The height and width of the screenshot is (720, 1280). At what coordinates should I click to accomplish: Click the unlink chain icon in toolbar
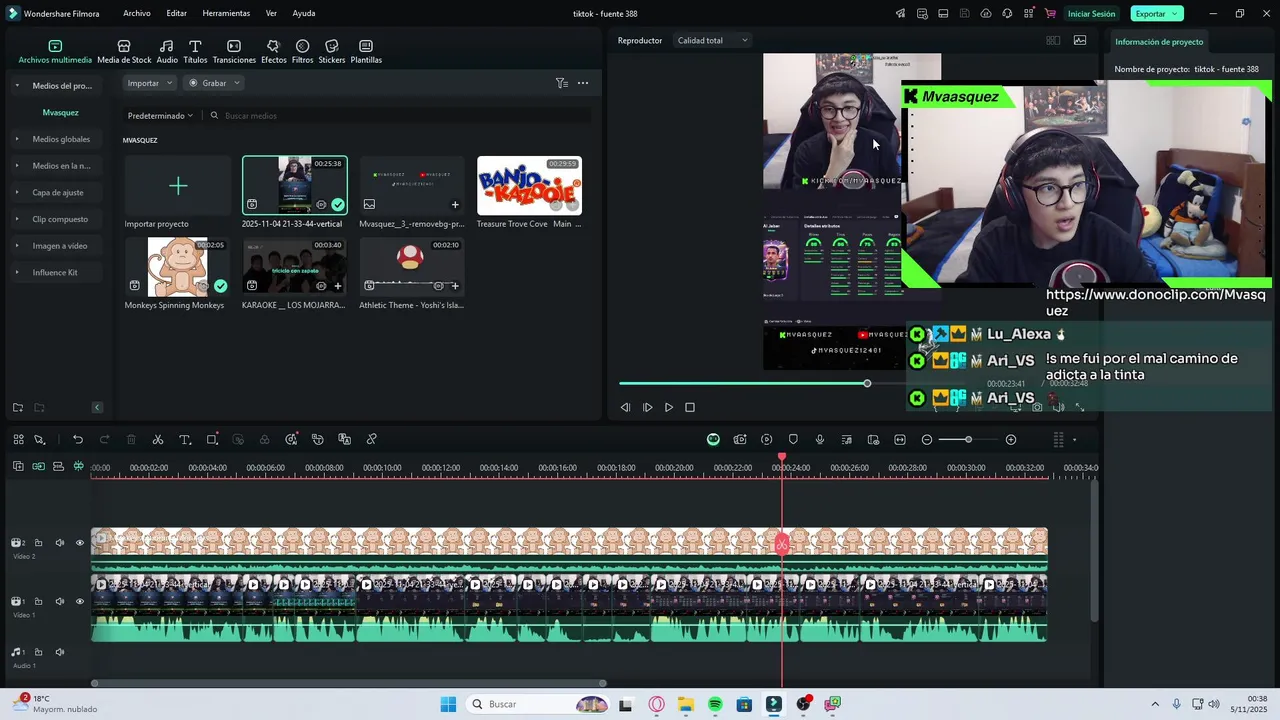371,439
